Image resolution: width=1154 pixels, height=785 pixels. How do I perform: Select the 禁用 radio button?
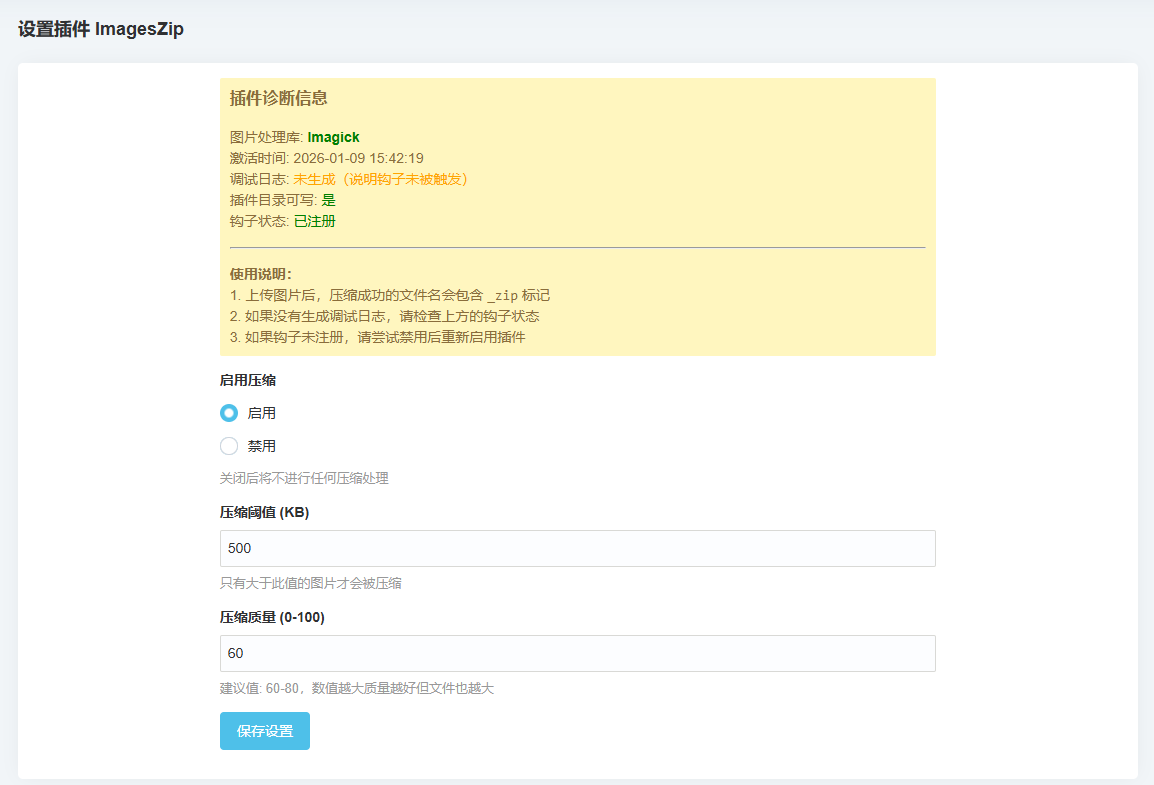tap(229, 446)
